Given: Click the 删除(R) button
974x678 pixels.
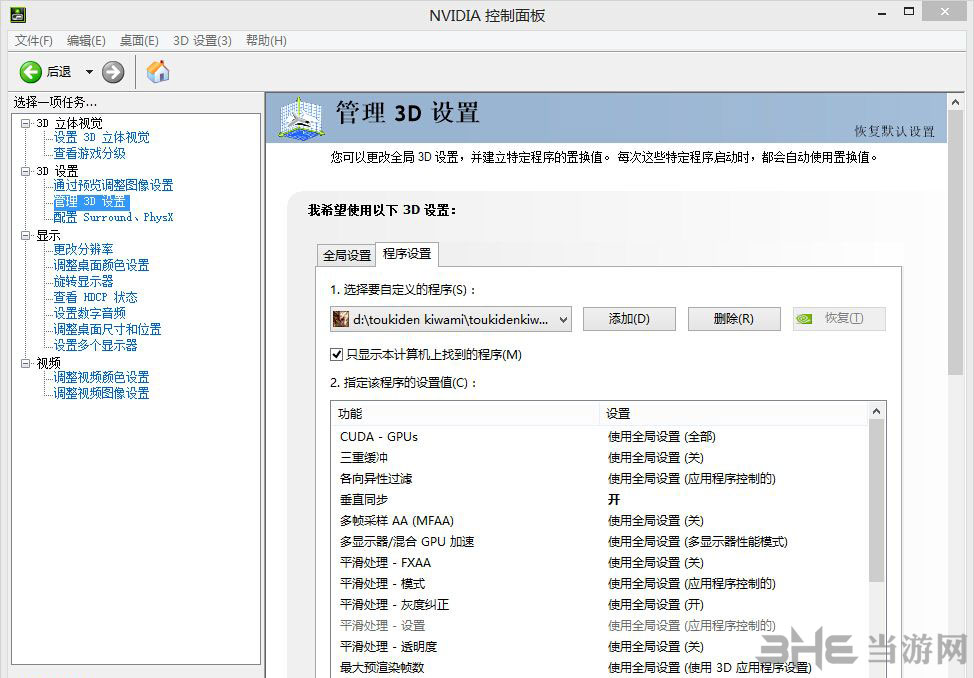Looking at the screenshot, I should [x=734, y=319].
